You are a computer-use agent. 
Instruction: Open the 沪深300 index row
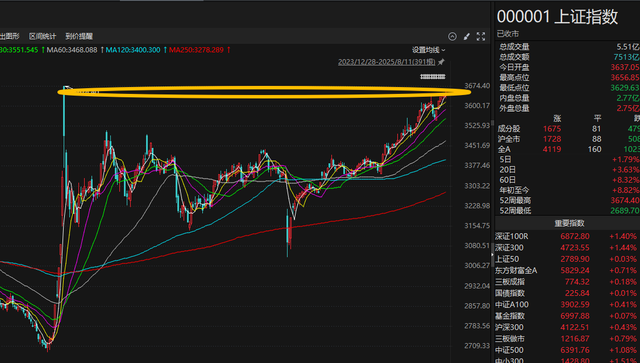tap(567, 327)
